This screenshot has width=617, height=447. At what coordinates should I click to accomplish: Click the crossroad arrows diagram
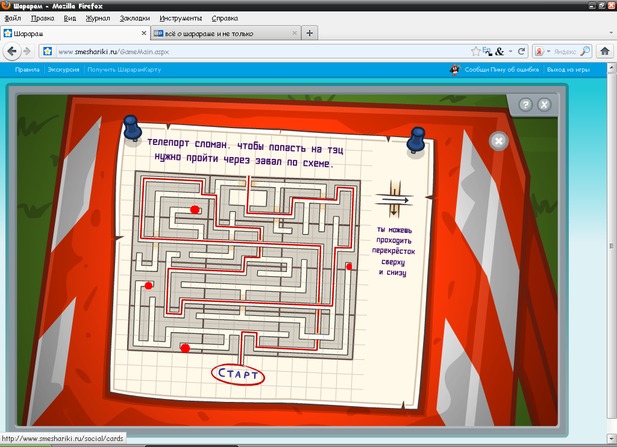point(395,199)
